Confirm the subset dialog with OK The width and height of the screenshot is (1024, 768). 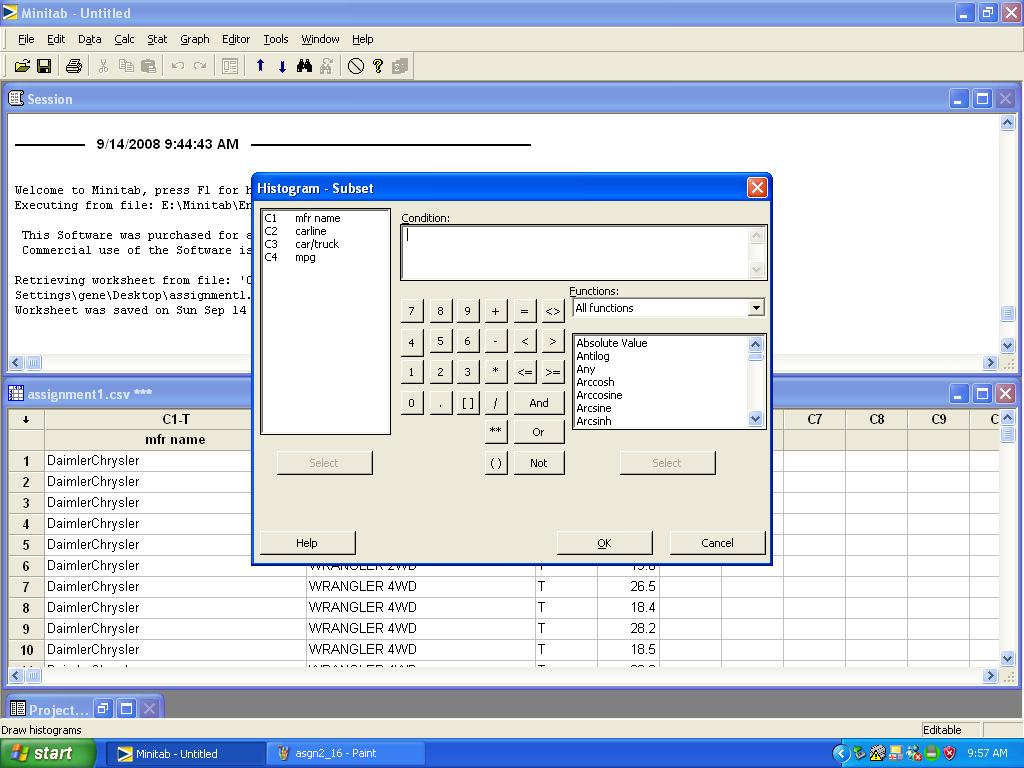tap(604, 543)
